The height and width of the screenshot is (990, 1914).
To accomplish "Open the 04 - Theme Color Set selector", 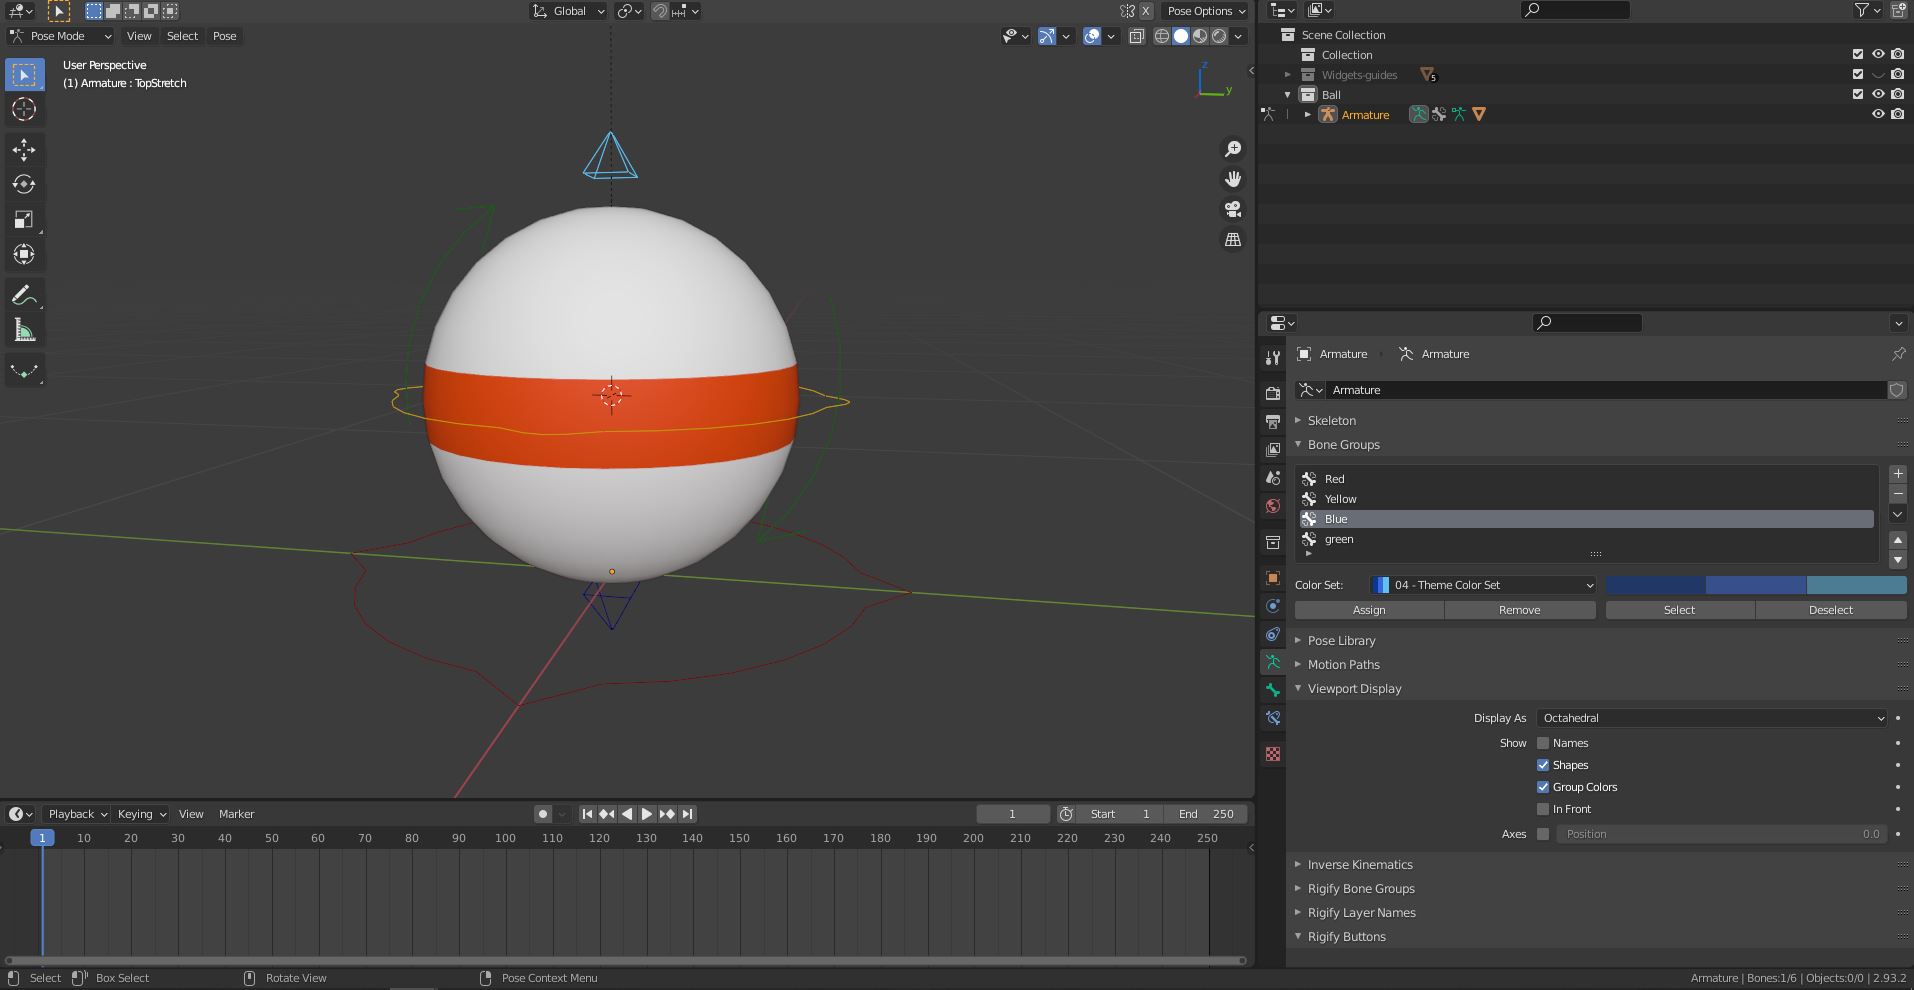I will point(1483,585).
